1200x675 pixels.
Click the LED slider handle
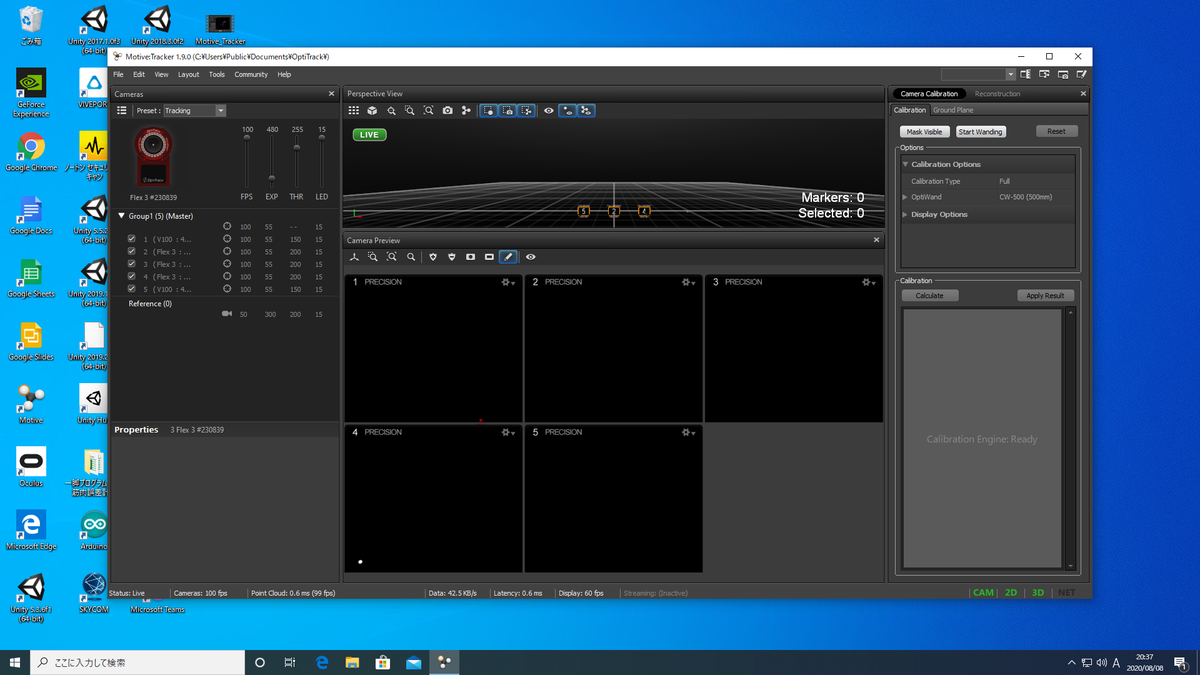click(x=322, y=140)
